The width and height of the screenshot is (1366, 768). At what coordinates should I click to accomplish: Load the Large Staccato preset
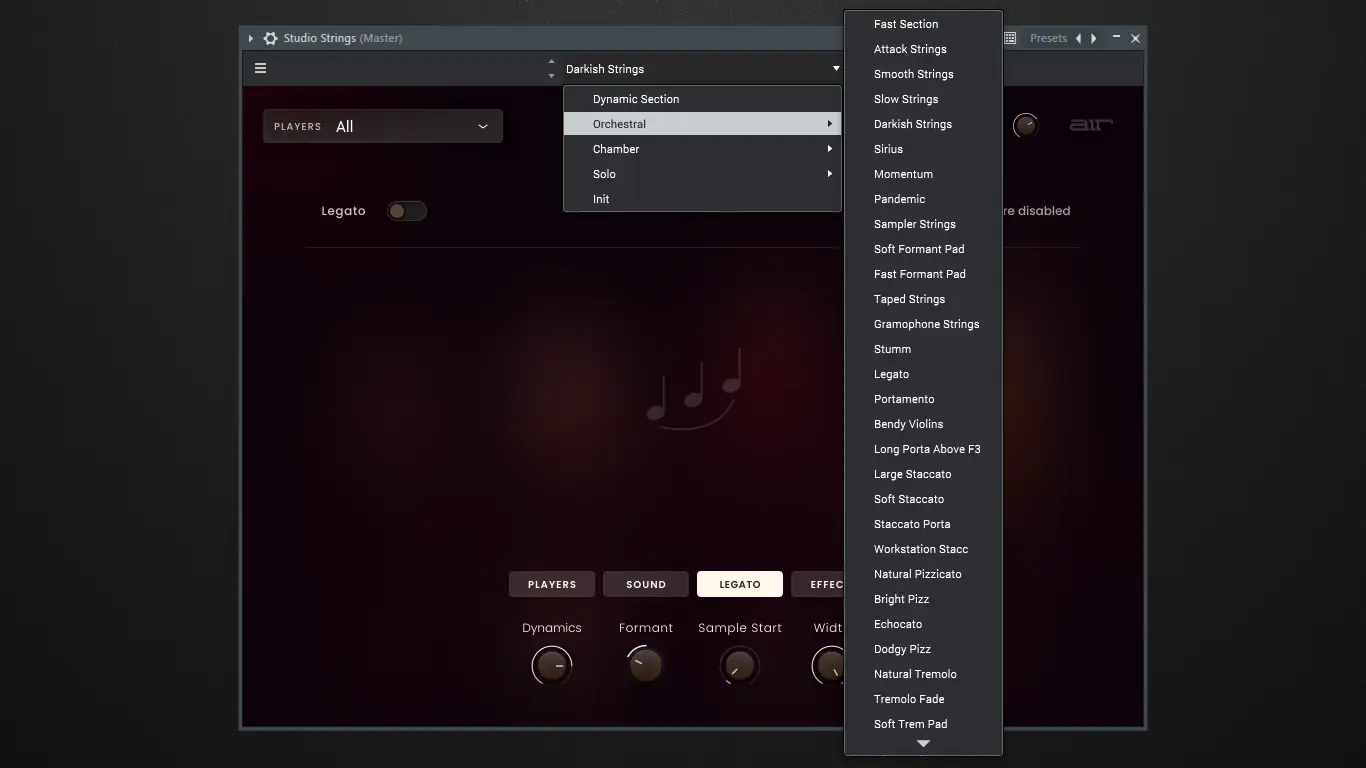(923, 474)
